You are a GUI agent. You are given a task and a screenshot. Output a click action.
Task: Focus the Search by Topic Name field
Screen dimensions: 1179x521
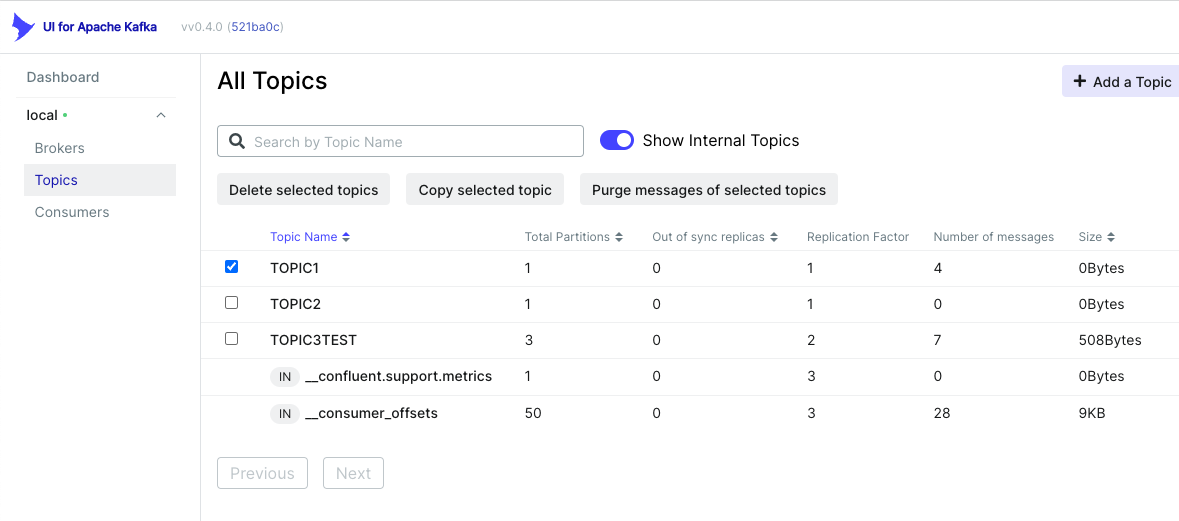pos(410,142)
